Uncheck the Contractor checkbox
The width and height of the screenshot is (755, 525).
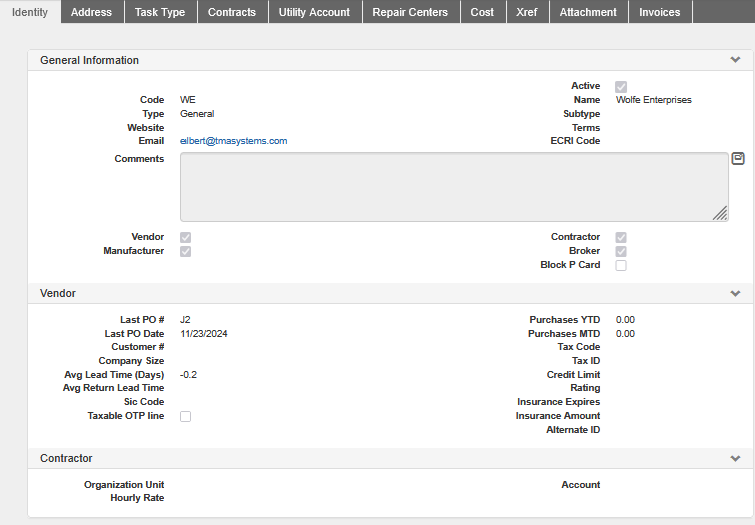pyautogui.click(x=621, y=238)
